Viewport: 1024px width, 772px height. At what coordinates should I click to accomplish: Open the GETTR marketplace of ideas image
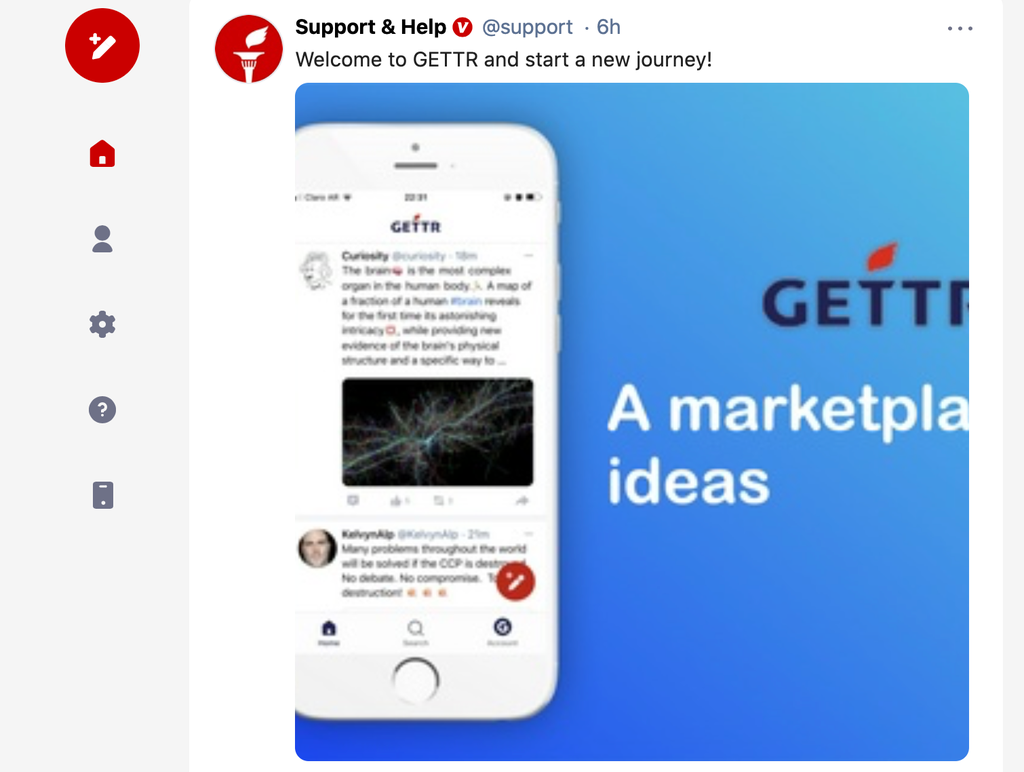pyautogui.click(x=632, y=422)
